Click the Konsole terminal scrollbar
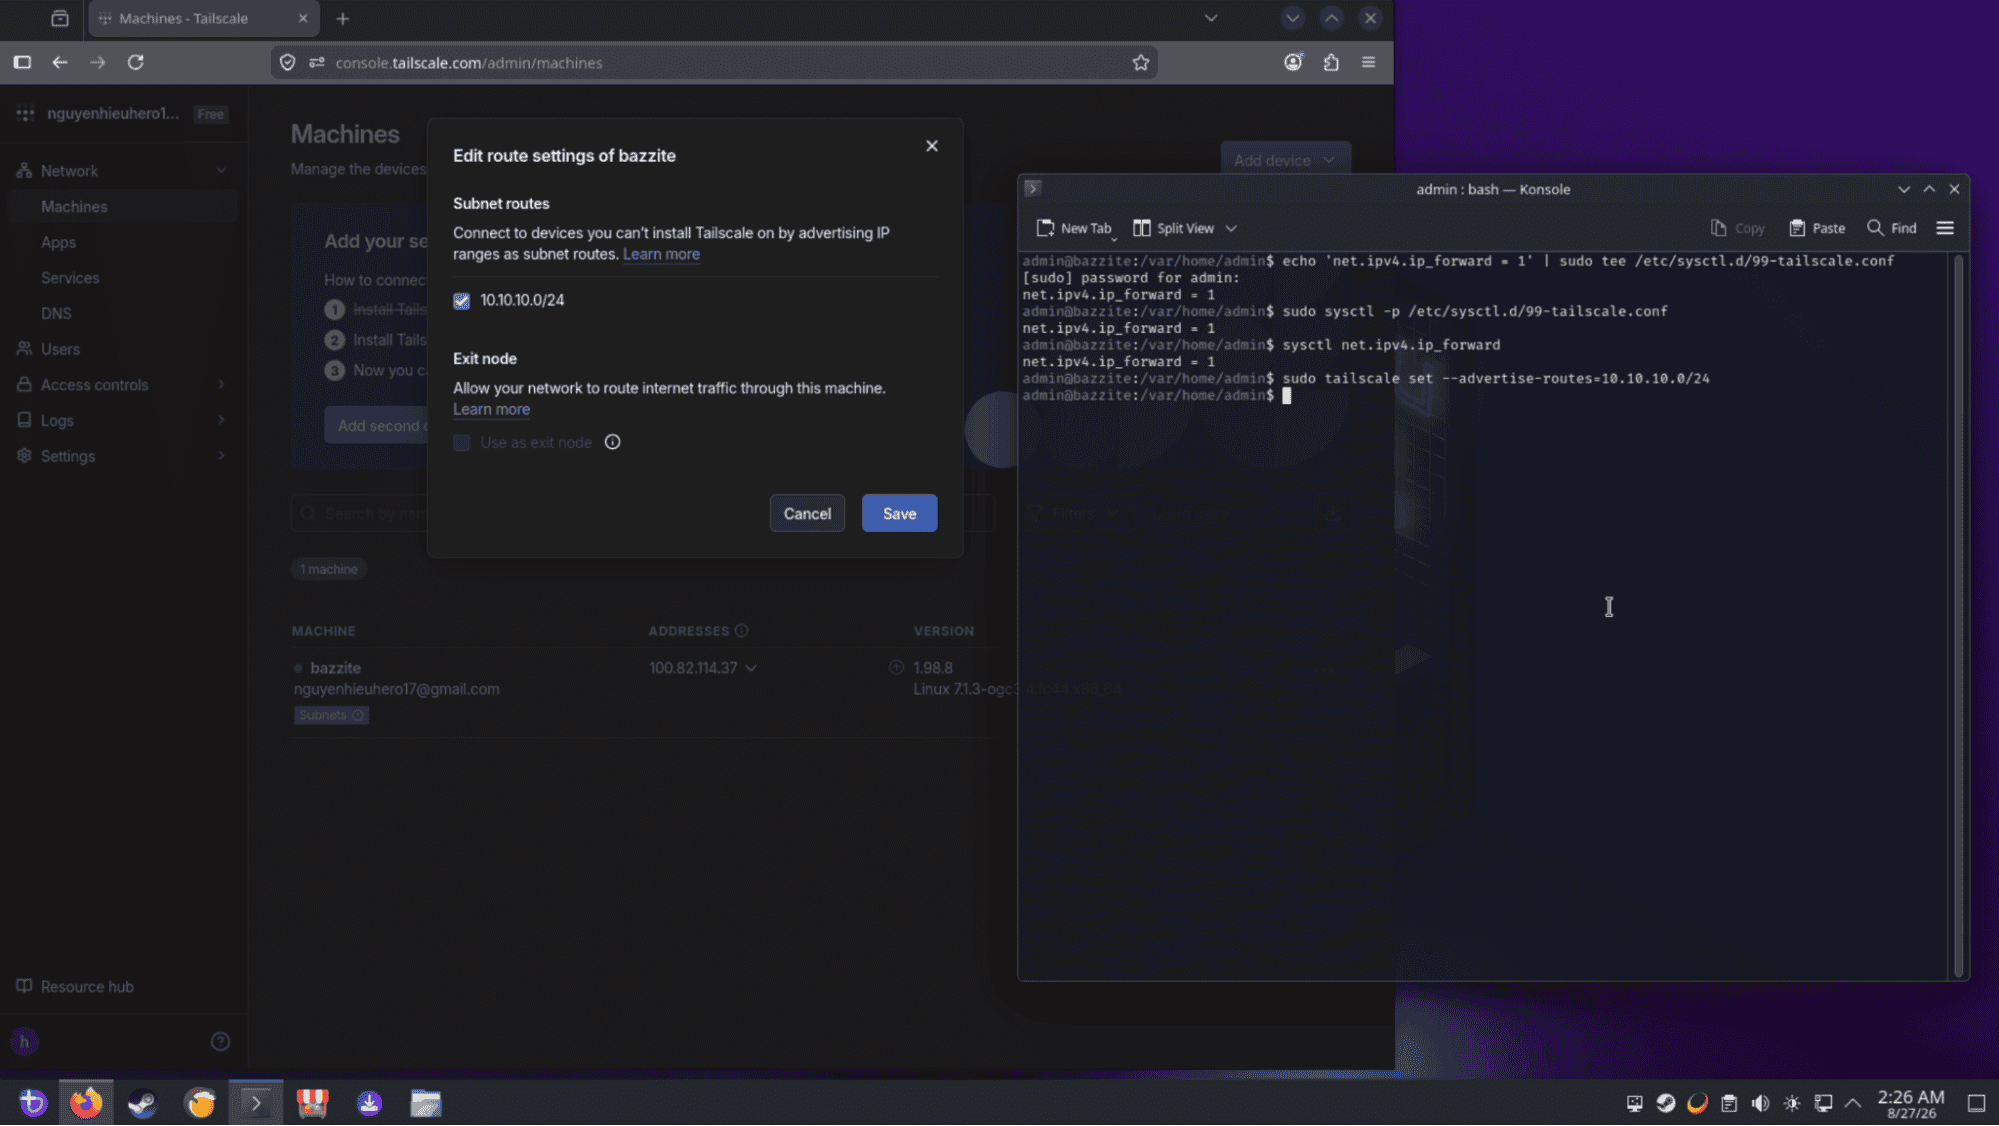This screenshot has width=1999, height=1126. coord(1959,615)
